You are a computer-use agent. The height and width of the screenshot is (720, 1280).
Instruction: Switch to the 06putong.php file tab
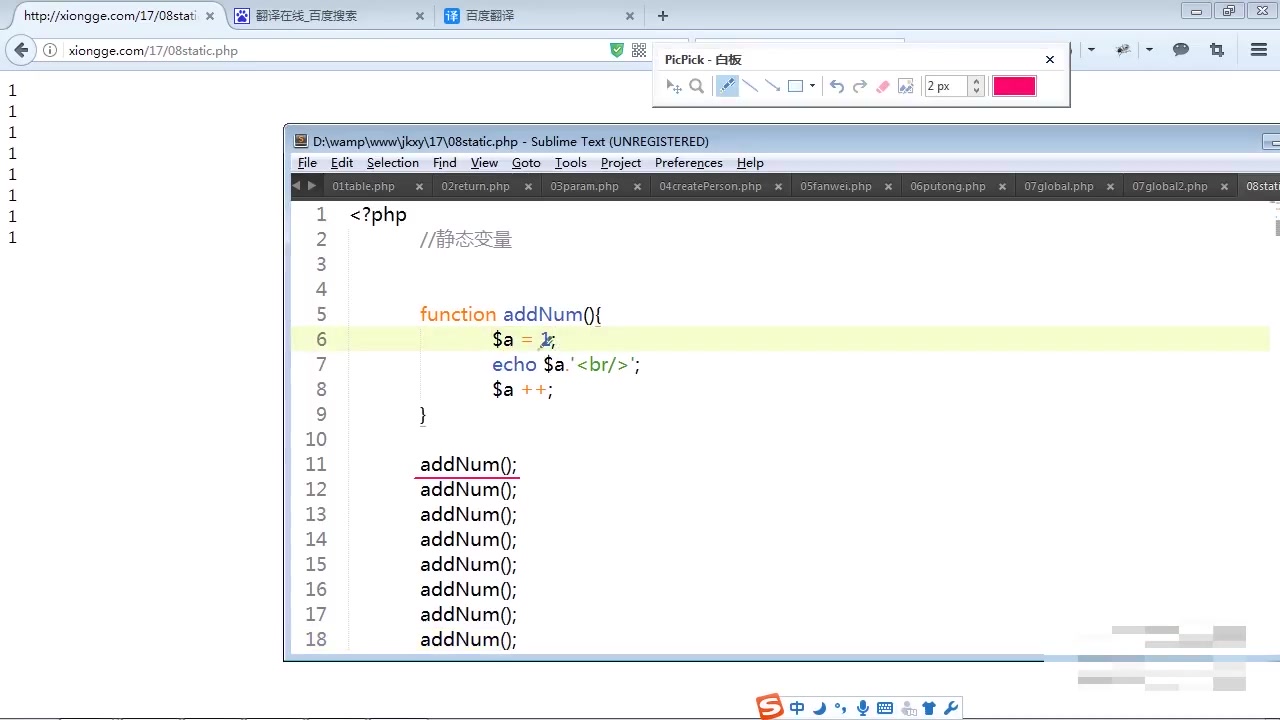(947, 186)
